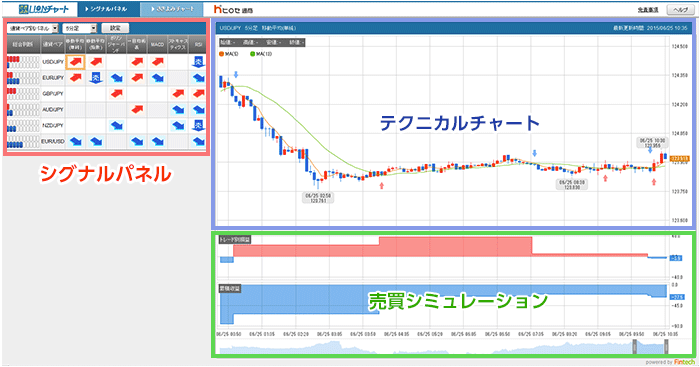Click the 累積損益 pane label
Screen dimensions: 700x367
[x=229, y=289]
